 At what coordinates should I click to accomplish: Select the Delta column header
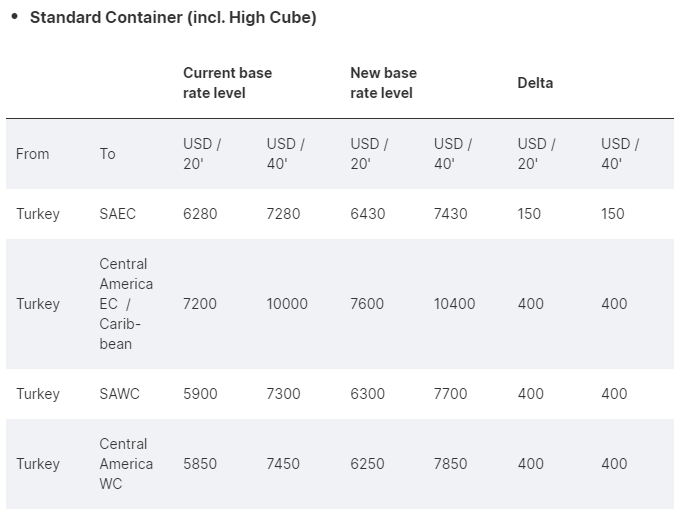point(535,83)
